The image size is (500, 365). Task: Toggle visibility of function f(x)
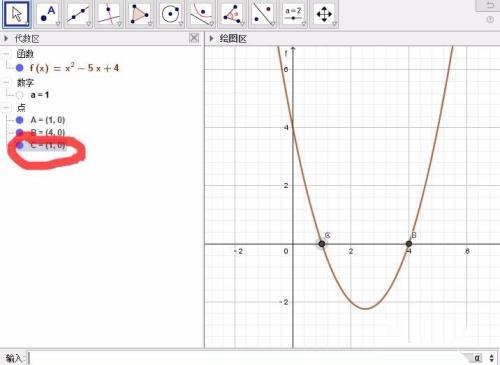(20, 68)
